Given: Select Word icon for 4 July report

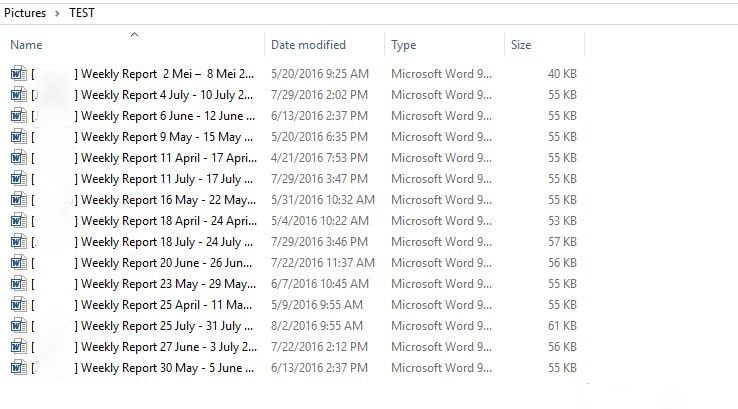Looking at the screenshot, I should coord(18,95).
